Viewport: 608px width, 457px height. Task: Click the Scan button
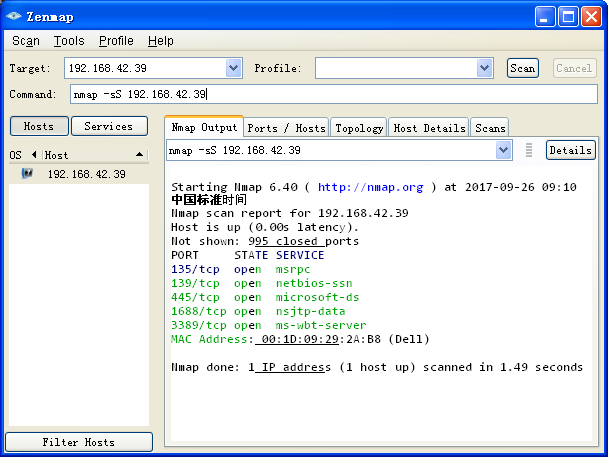point(522,68)
